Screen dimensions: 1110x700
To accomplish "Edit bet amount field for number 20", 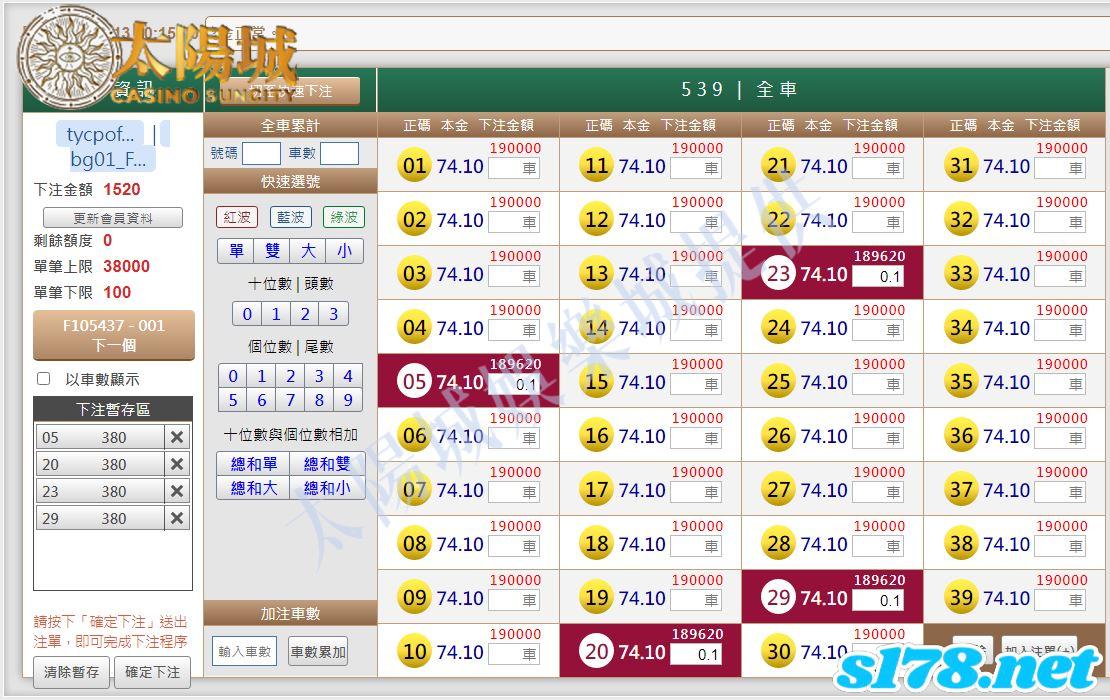I will [x=696, y=654].
